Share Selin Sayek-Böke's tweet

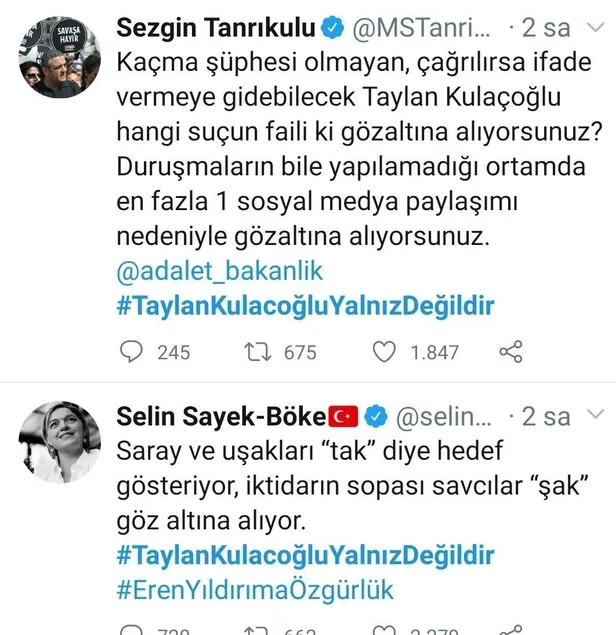pos(510,631)
